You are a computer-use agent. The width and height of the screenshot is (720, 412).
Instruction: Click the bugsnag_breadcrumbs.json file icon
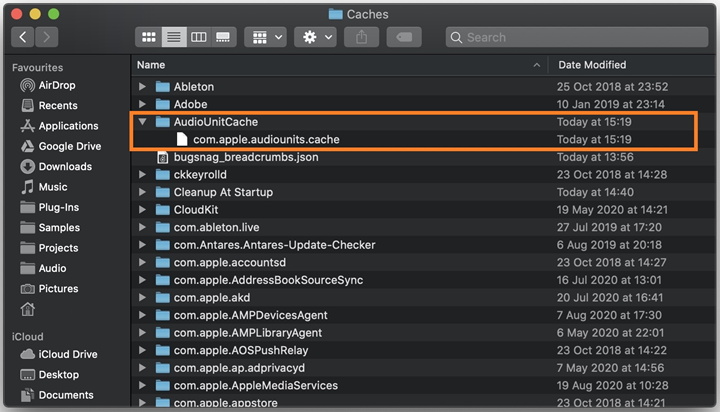point(163,157)
